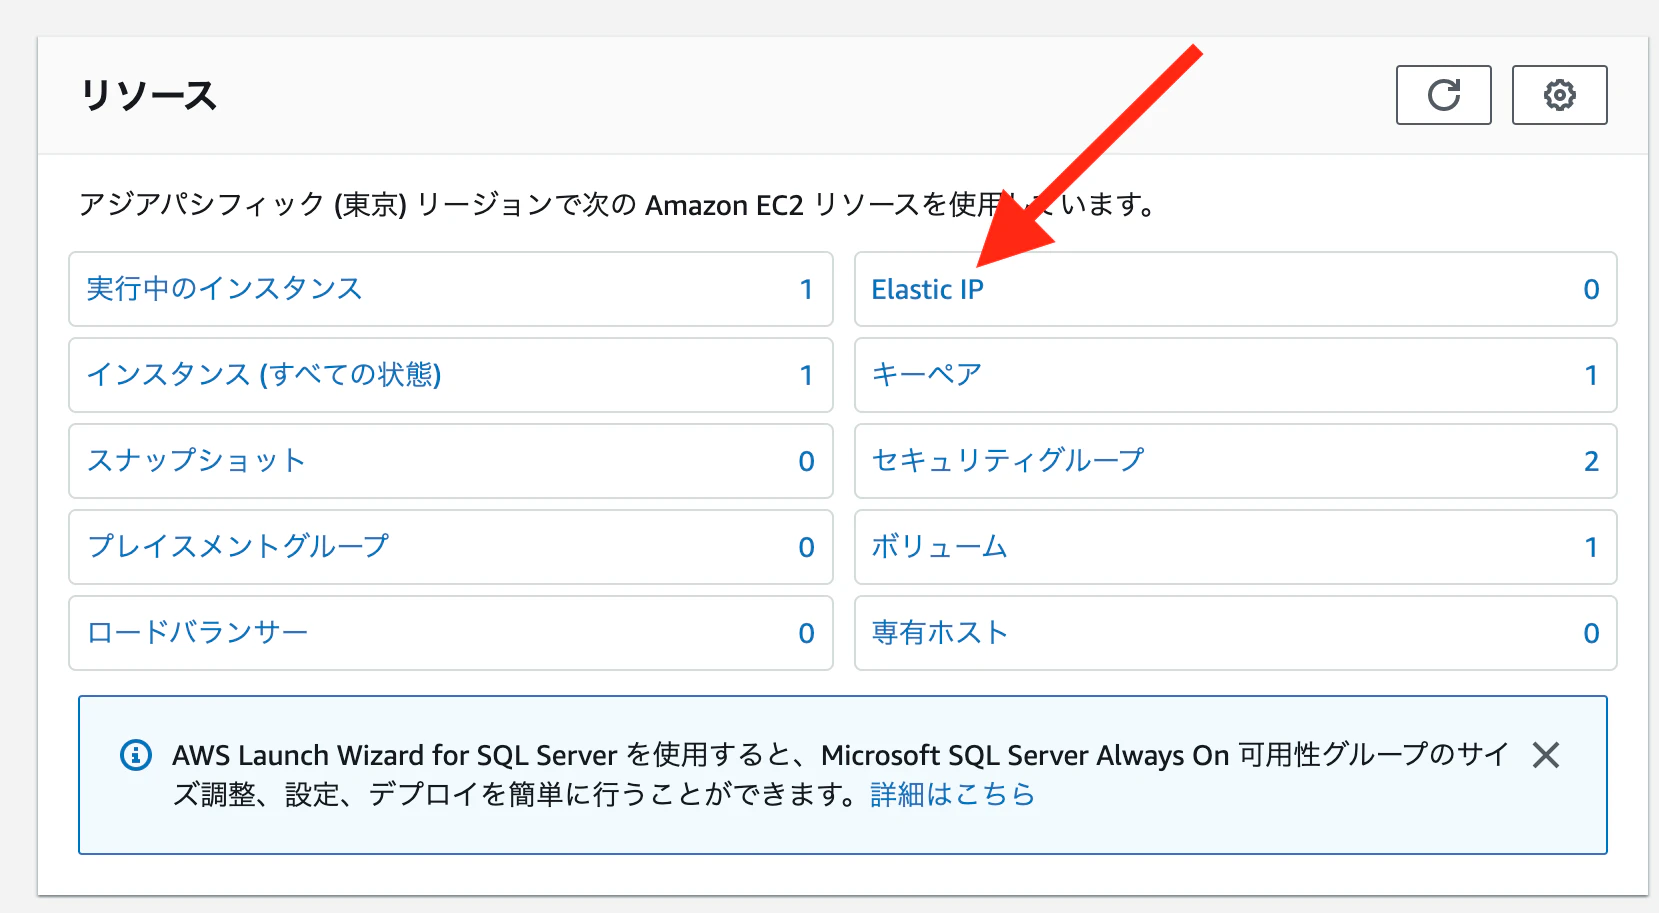Image resolution: width=1659 pixels, height=913 pixels.
Task: Click the count 0 for 専有ホスト
Action: 1591,633
